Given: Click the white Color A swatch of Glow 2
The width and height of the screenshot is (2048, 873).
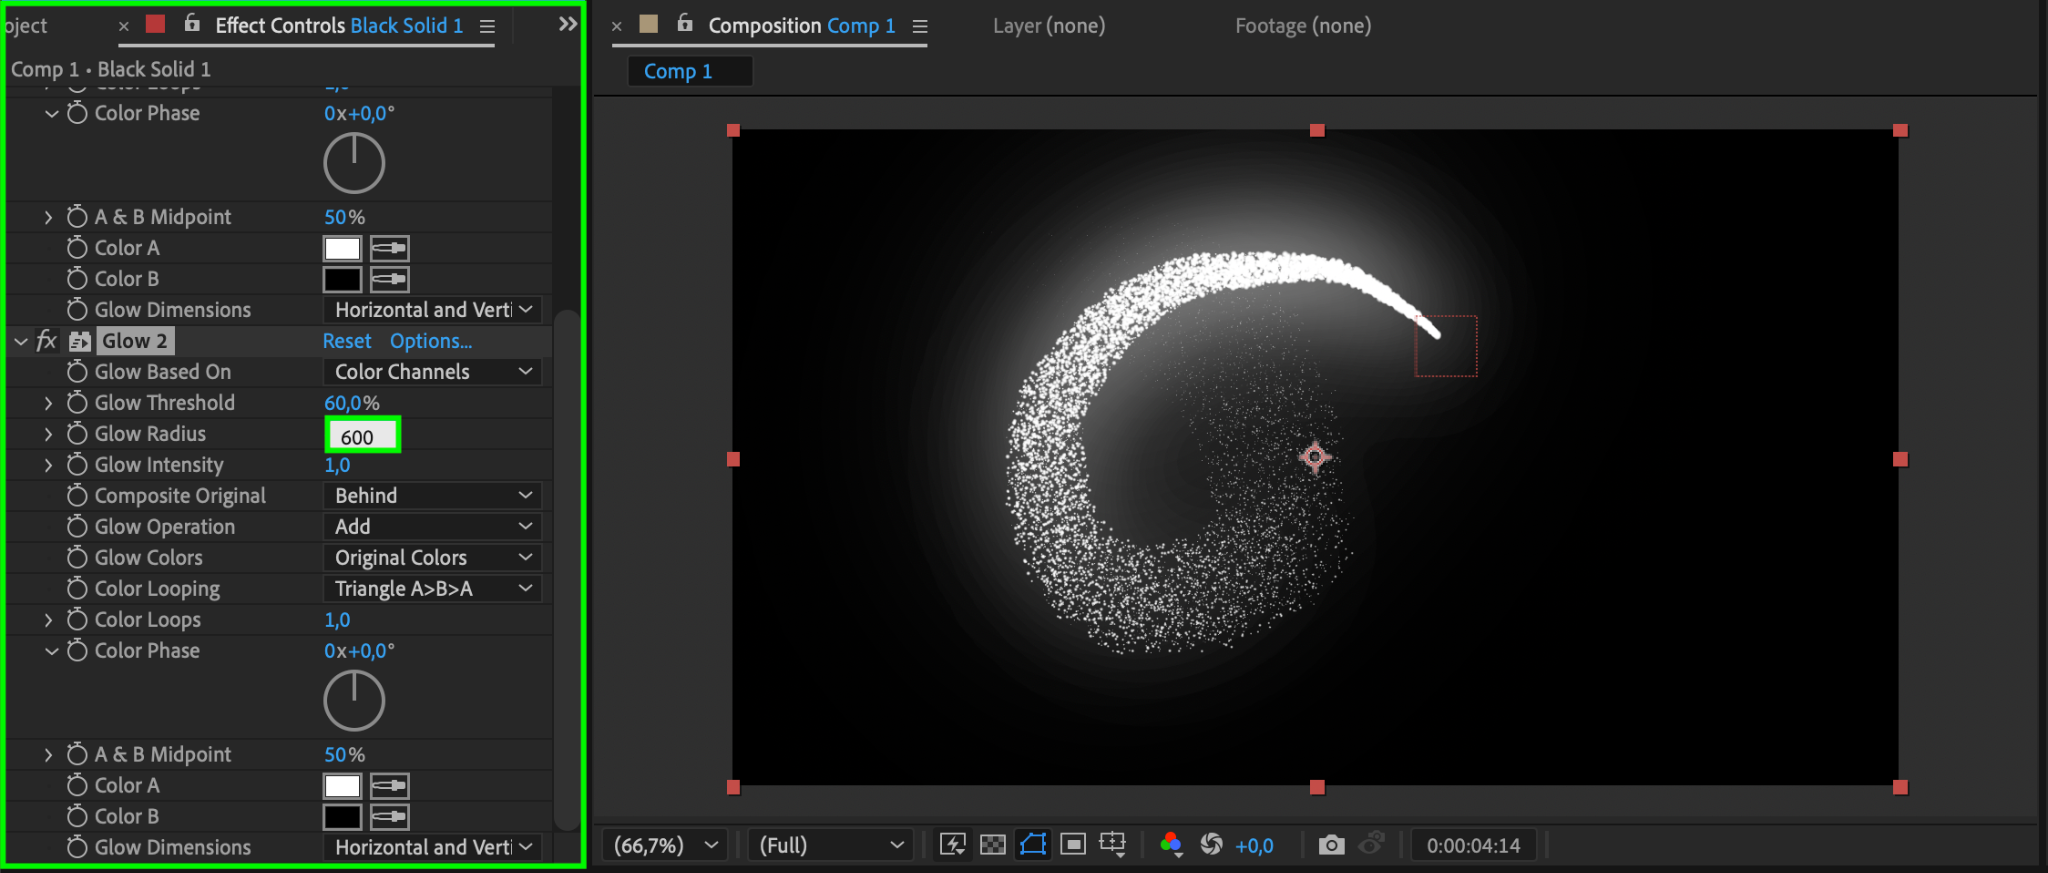Looking at the screenshot, I should coord(342,786).
